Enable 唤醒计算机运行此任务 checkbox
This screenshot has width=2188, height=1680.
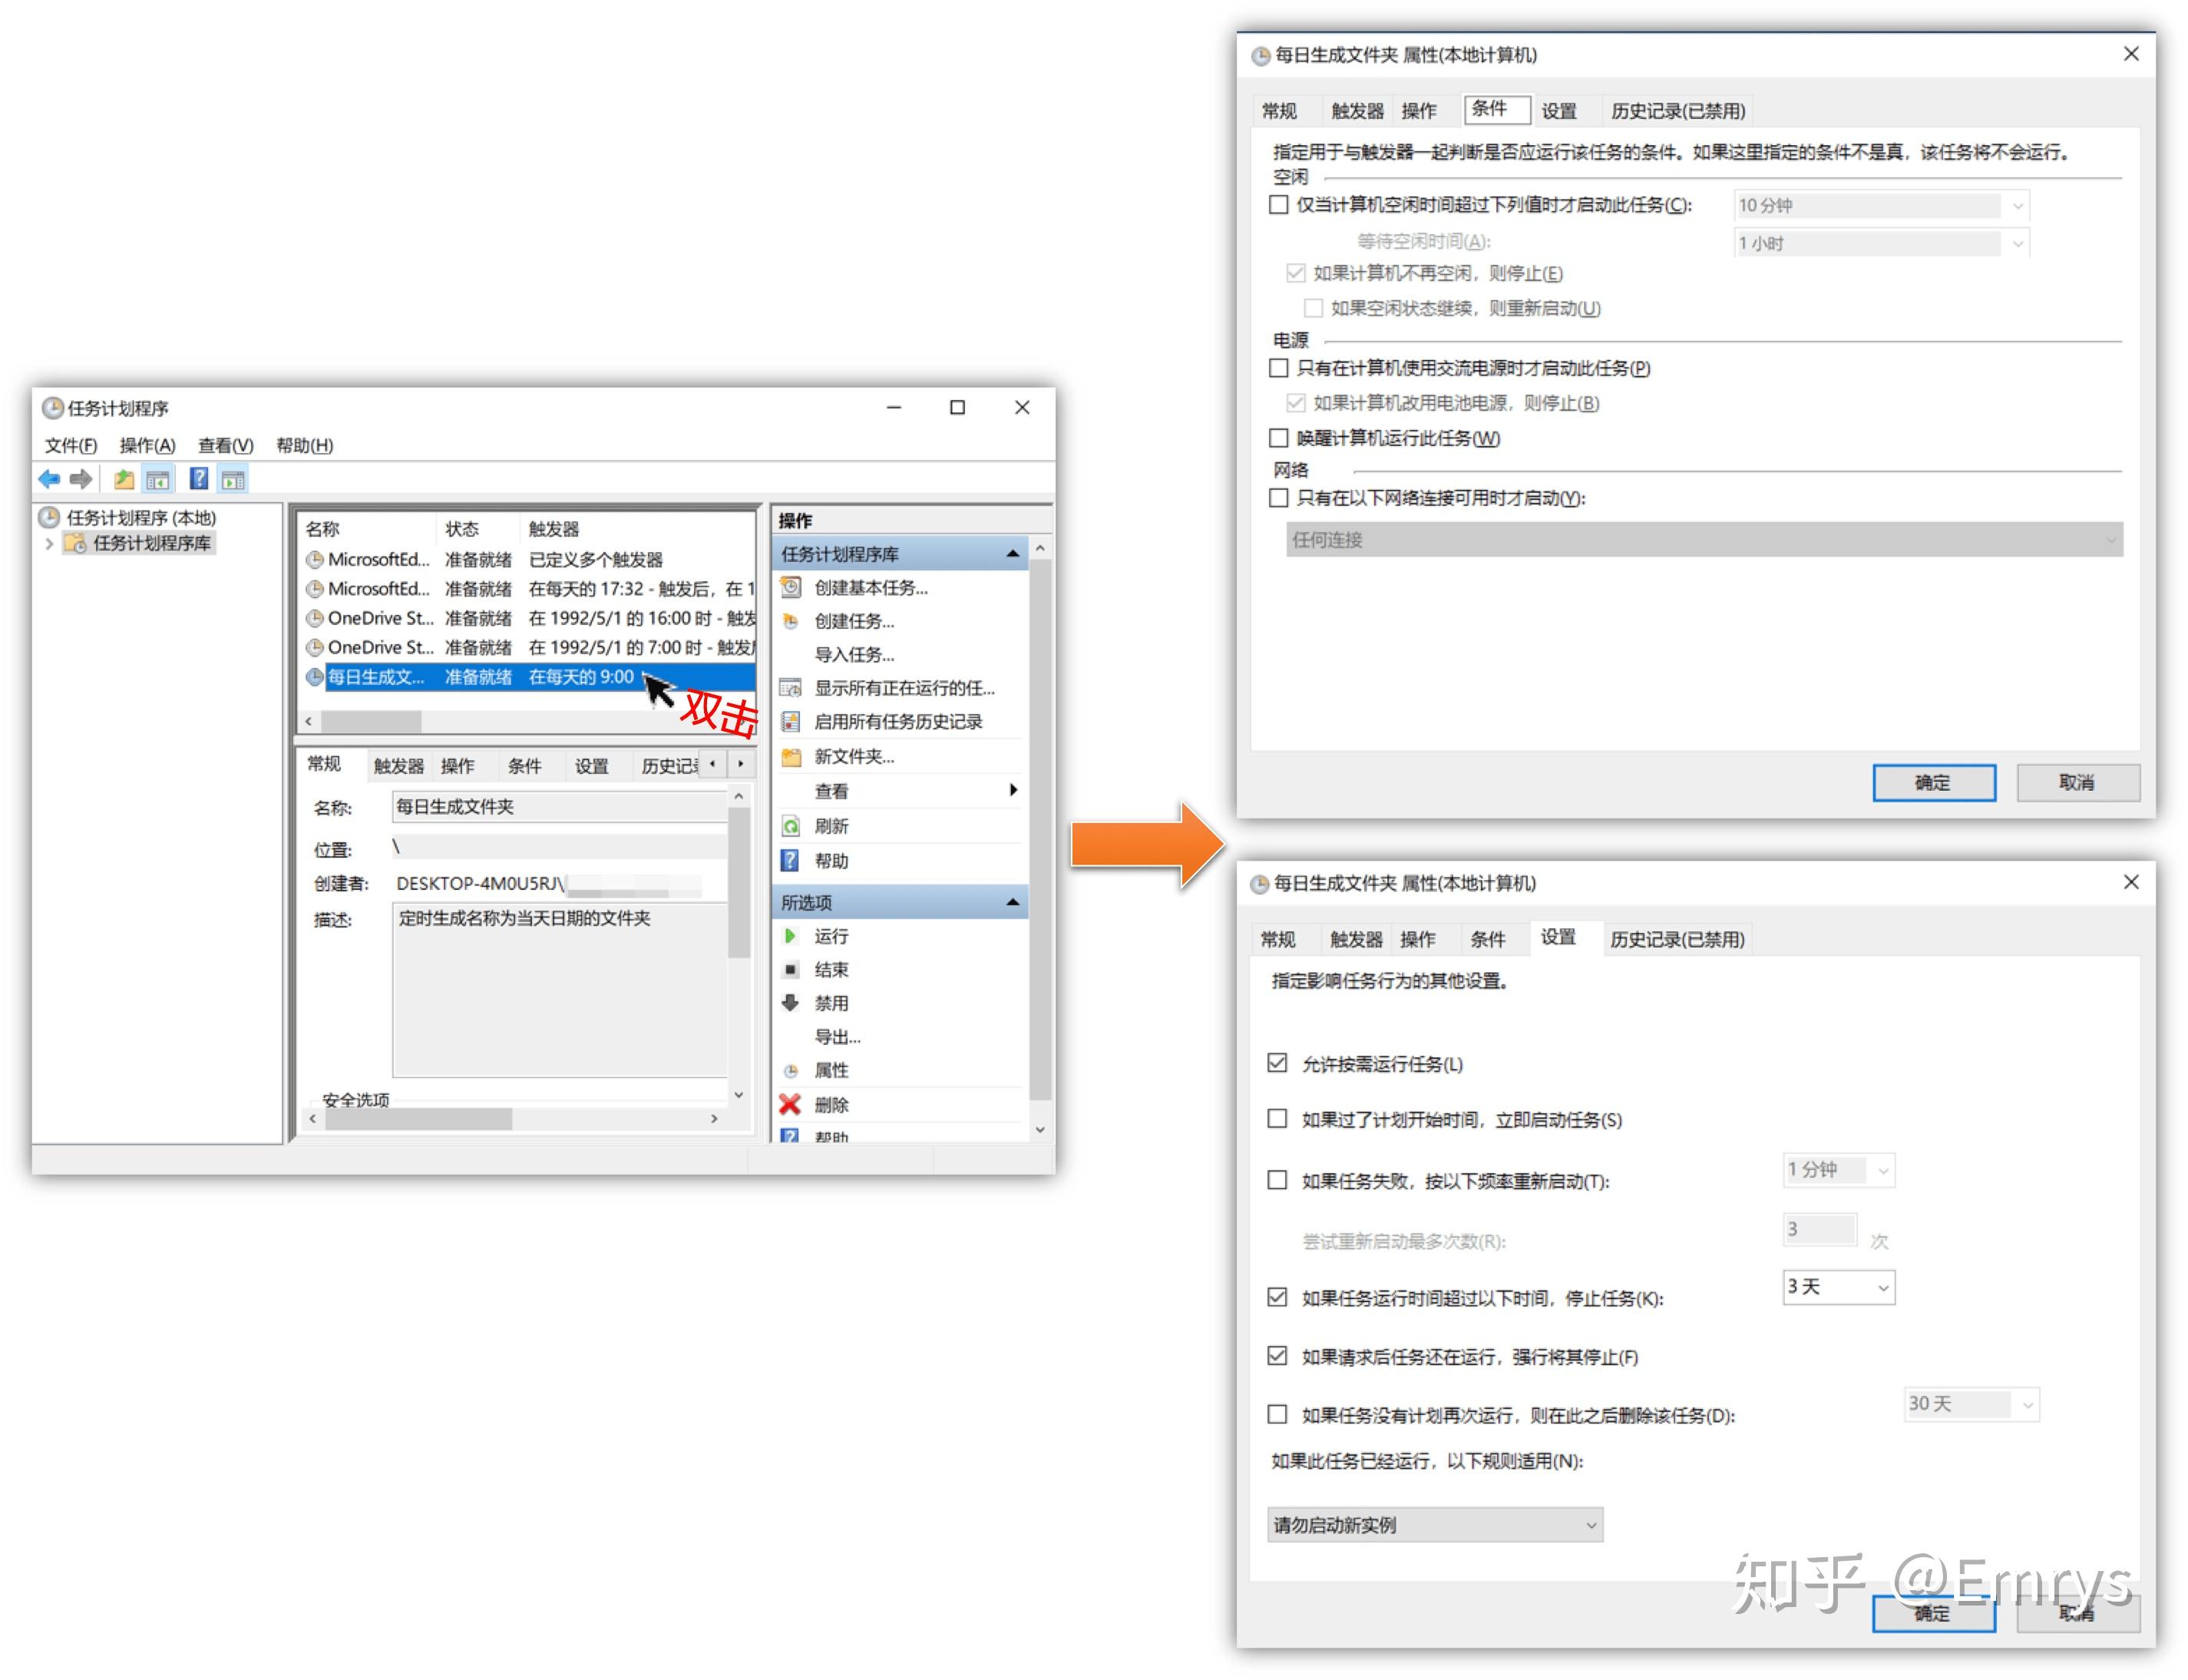click(1278, 438)
